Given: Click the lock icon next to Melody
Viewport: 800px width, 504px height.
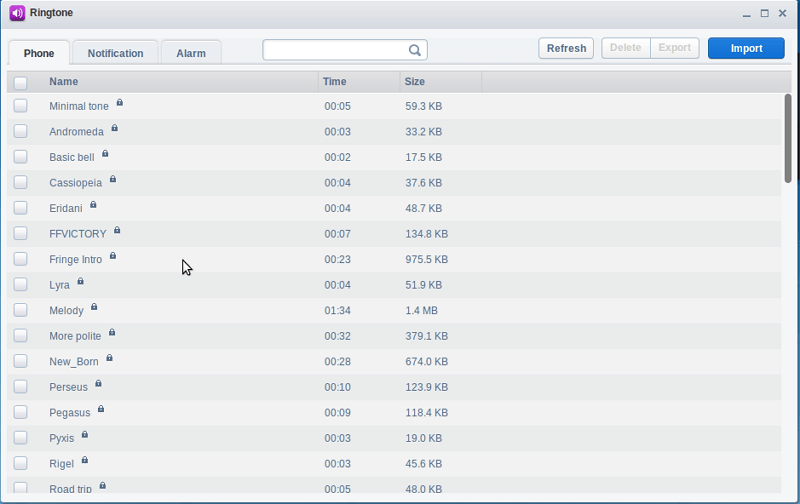Looking at the screenshot, I should pyautogui.click(x=95, y=307).
